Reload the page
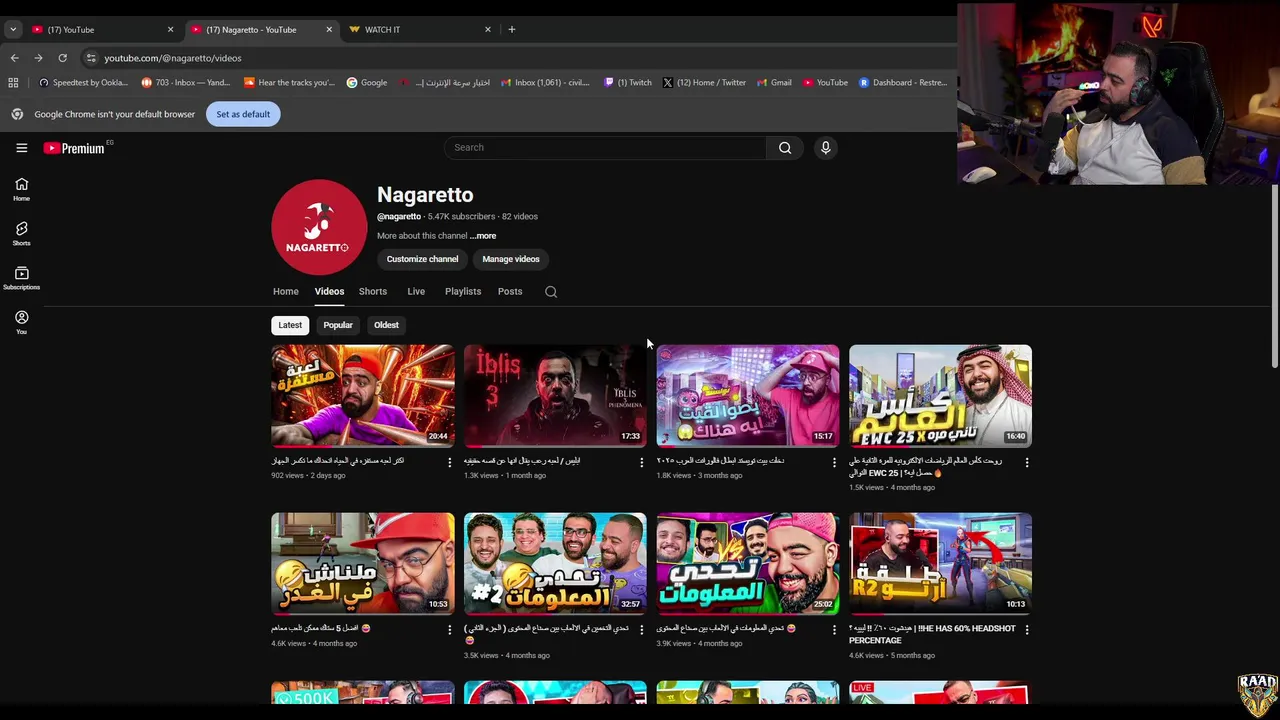1280x720 pixels. click(62, 58)
